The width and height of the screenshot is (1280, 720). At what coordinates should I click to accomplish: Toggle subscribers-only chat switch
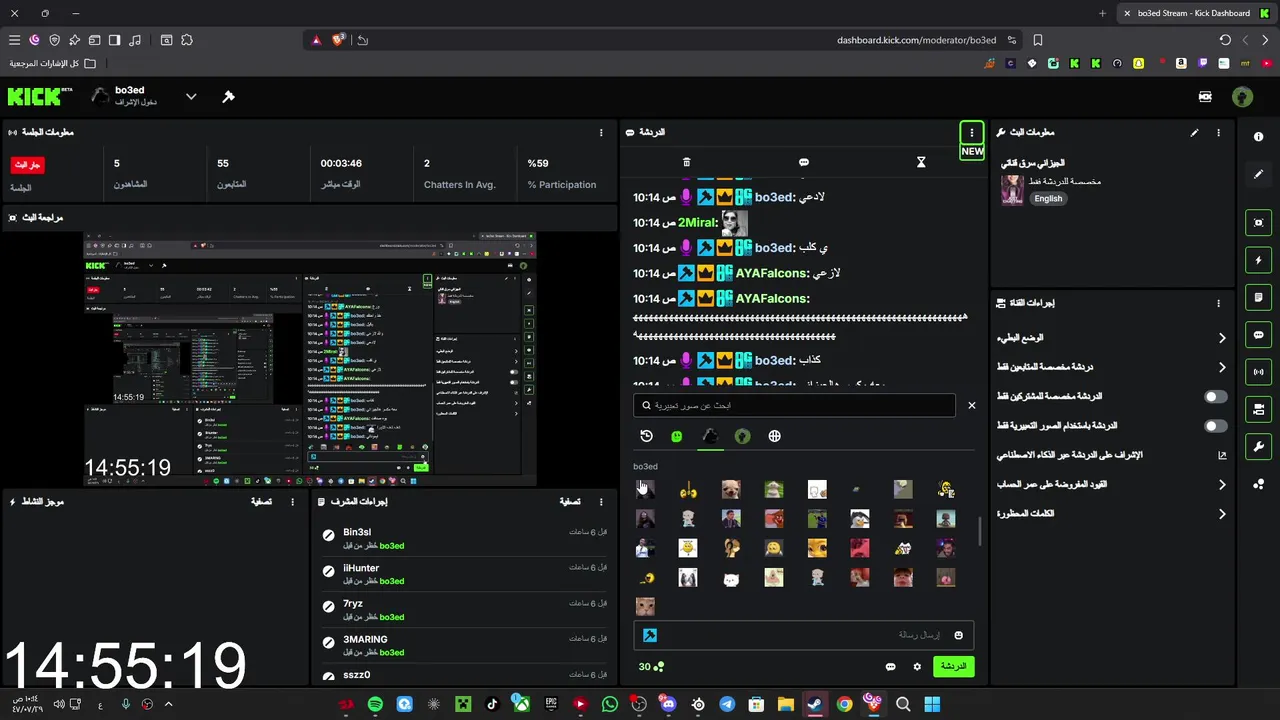1215,397
